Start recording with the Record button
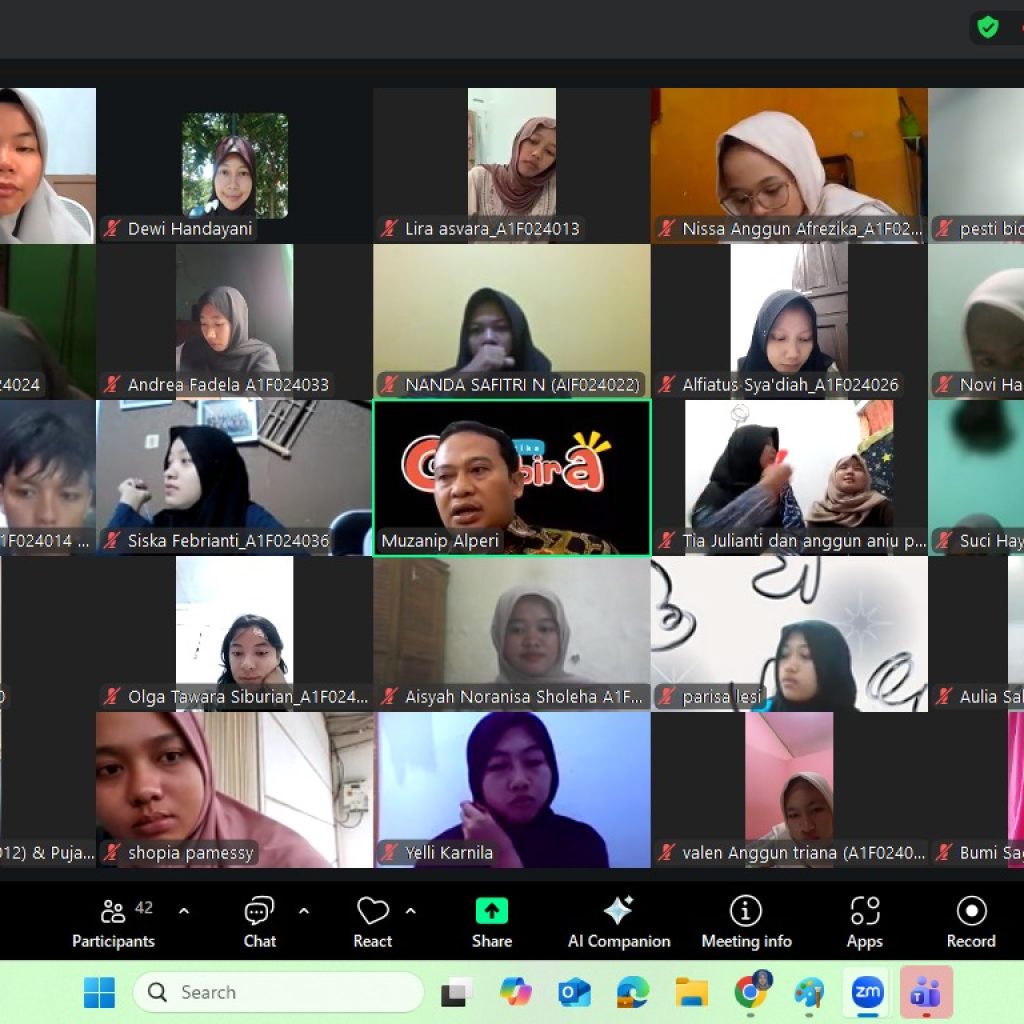Image resolution: width=1024 pixels, height=1024 pixels. [x=970, y=921]
